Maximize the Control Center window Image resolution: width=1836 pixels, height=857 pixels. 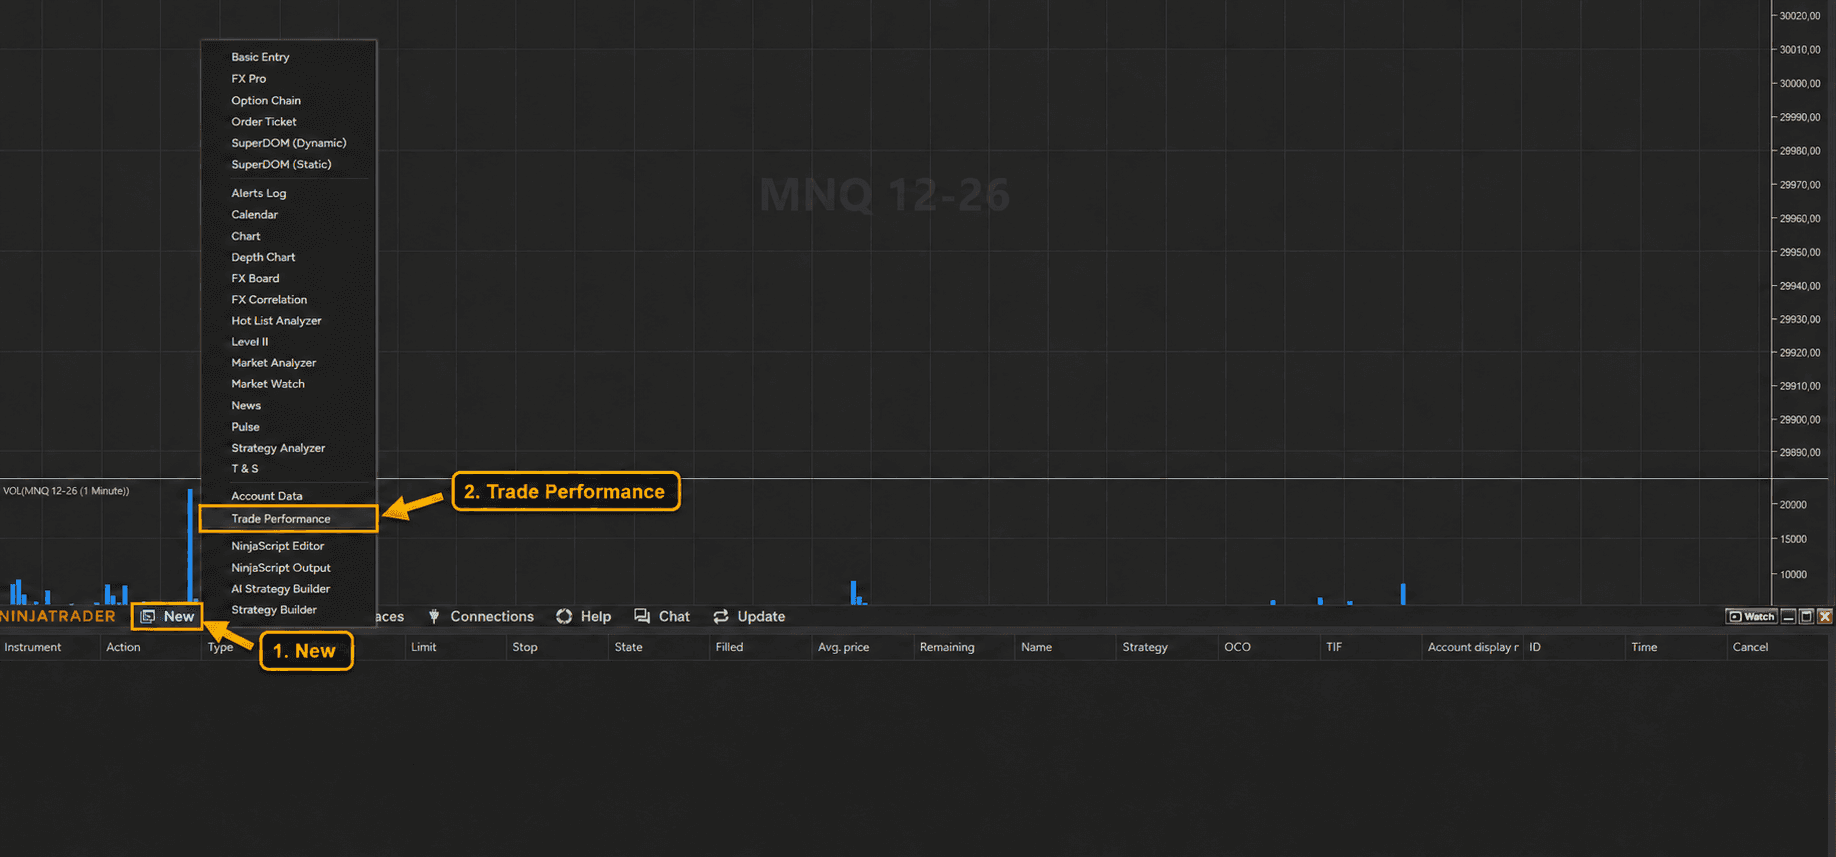[1806, 616]
